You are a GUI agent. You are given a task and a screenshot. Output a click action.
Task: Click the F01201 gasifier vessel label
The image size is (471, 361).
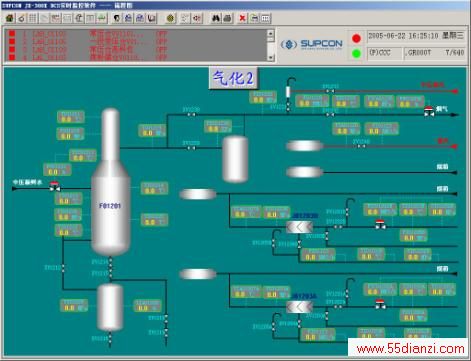click(110, 206)
